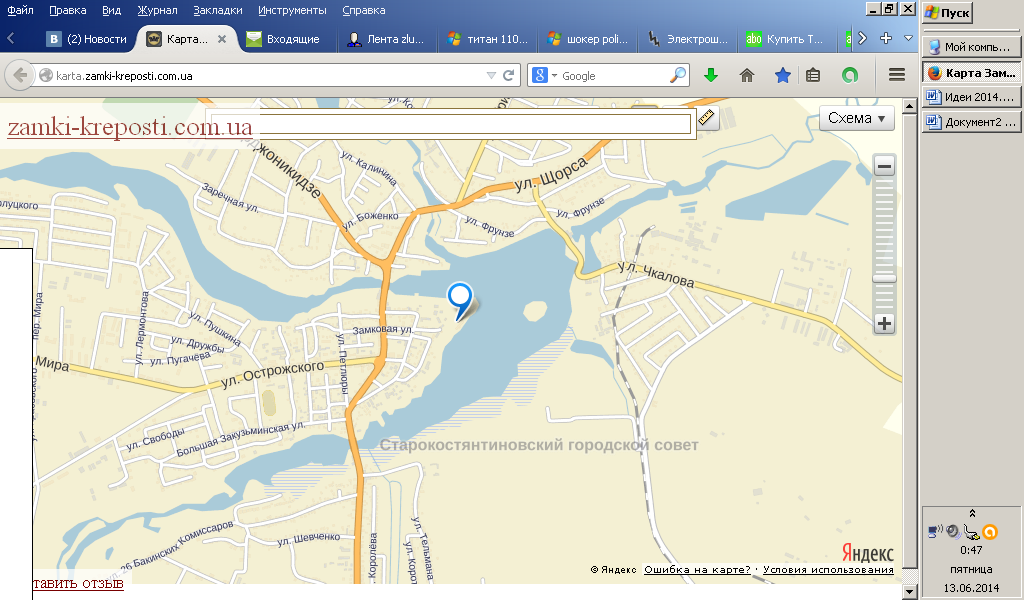1024x600 pixels.
Task: Switch to the Купить Т... tab
Action: pyautogui.click(x=786, y=39)
